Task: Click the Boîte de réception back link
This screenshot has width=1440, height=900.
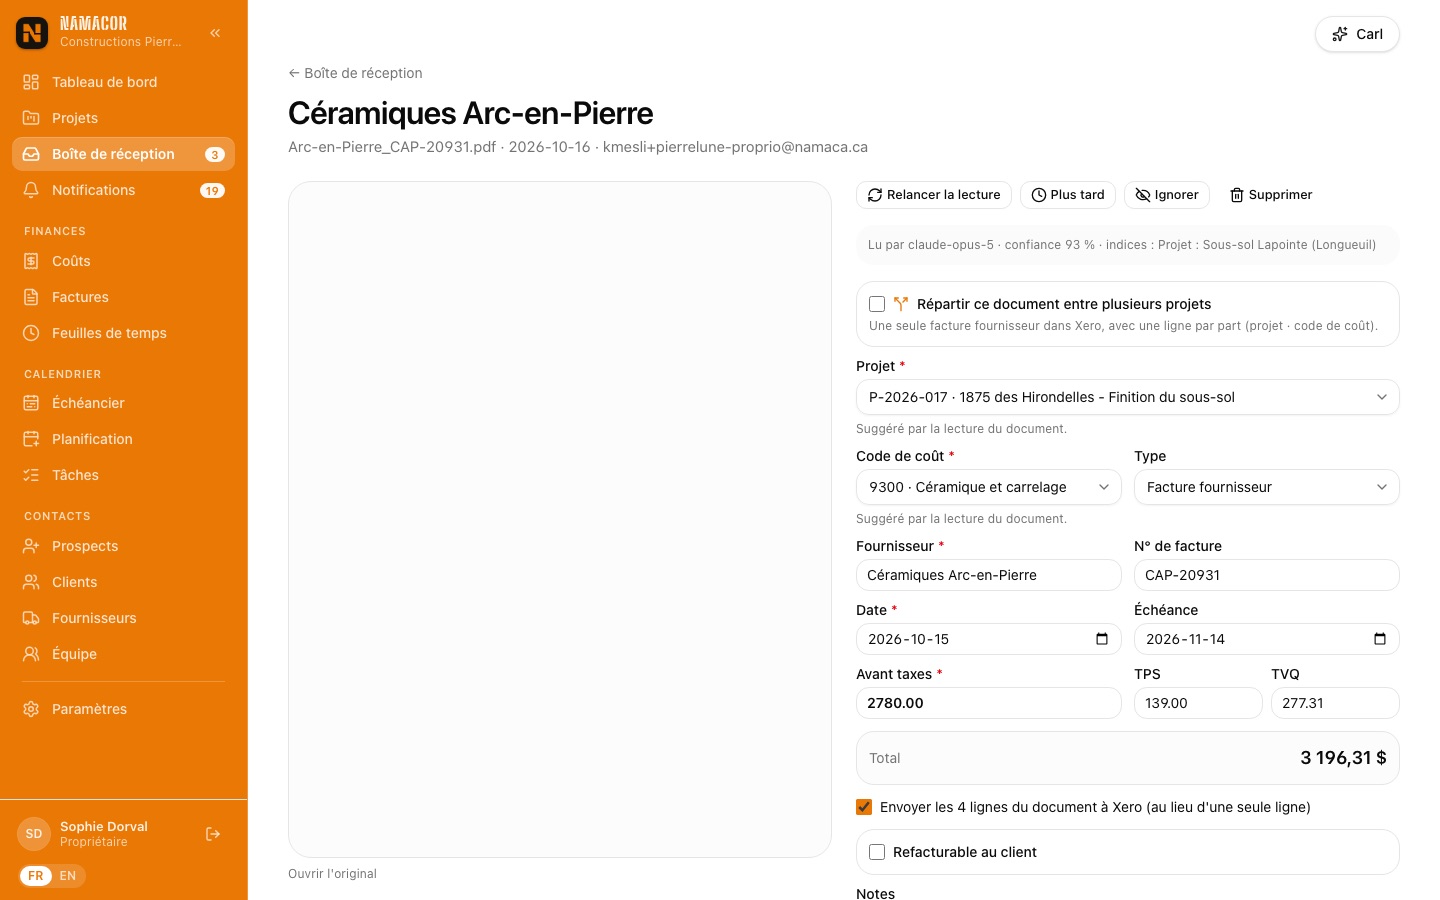Action: 355,73
